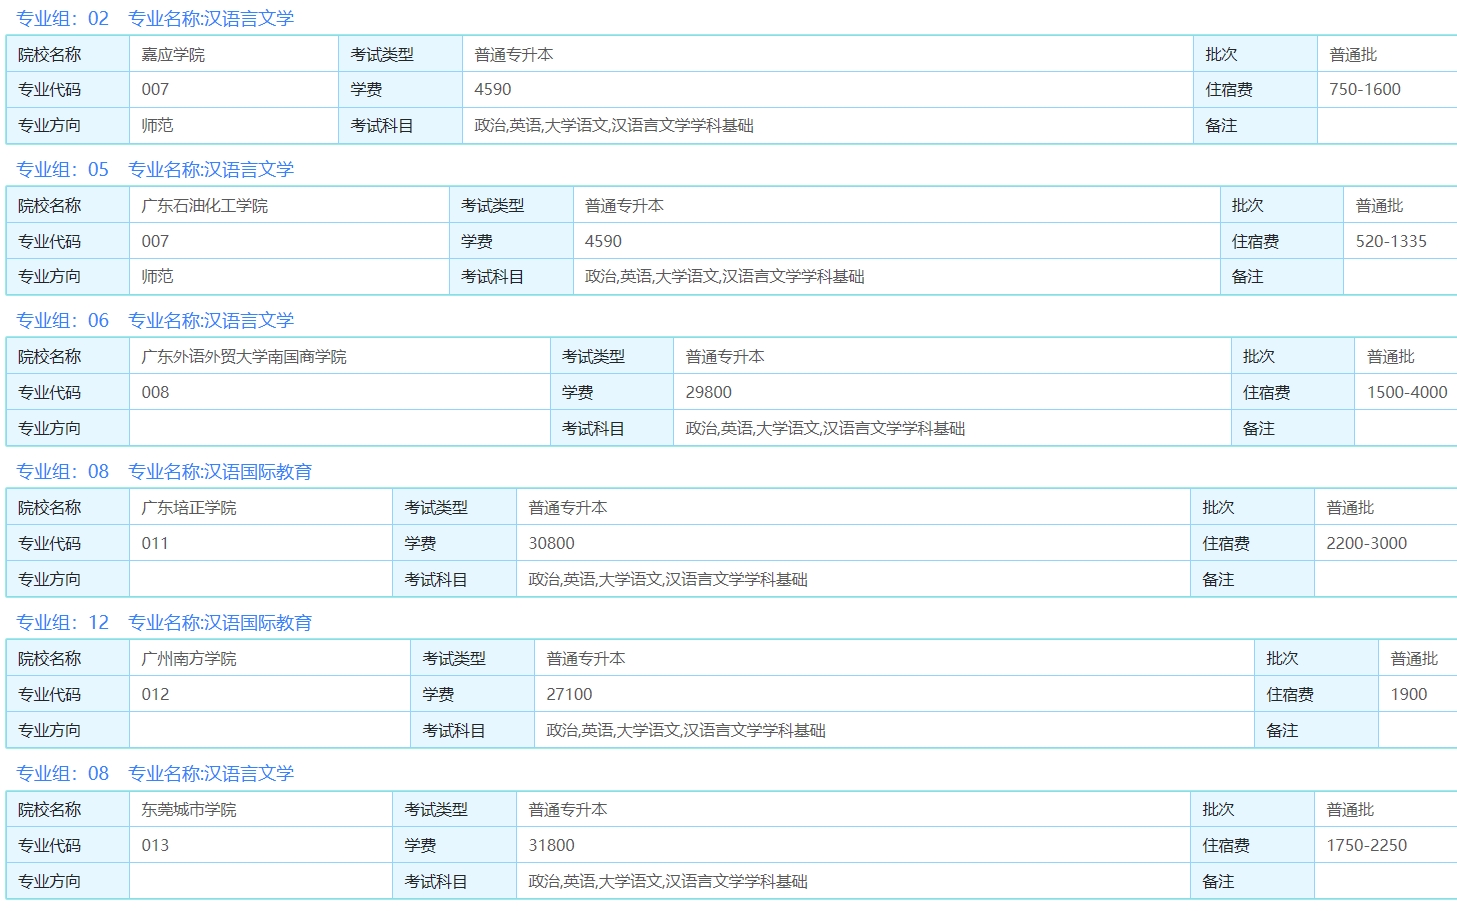Click the 专业组：02 汉语言文学 heading
This screenshot has width=1457, height=911.
click(155, 18)
